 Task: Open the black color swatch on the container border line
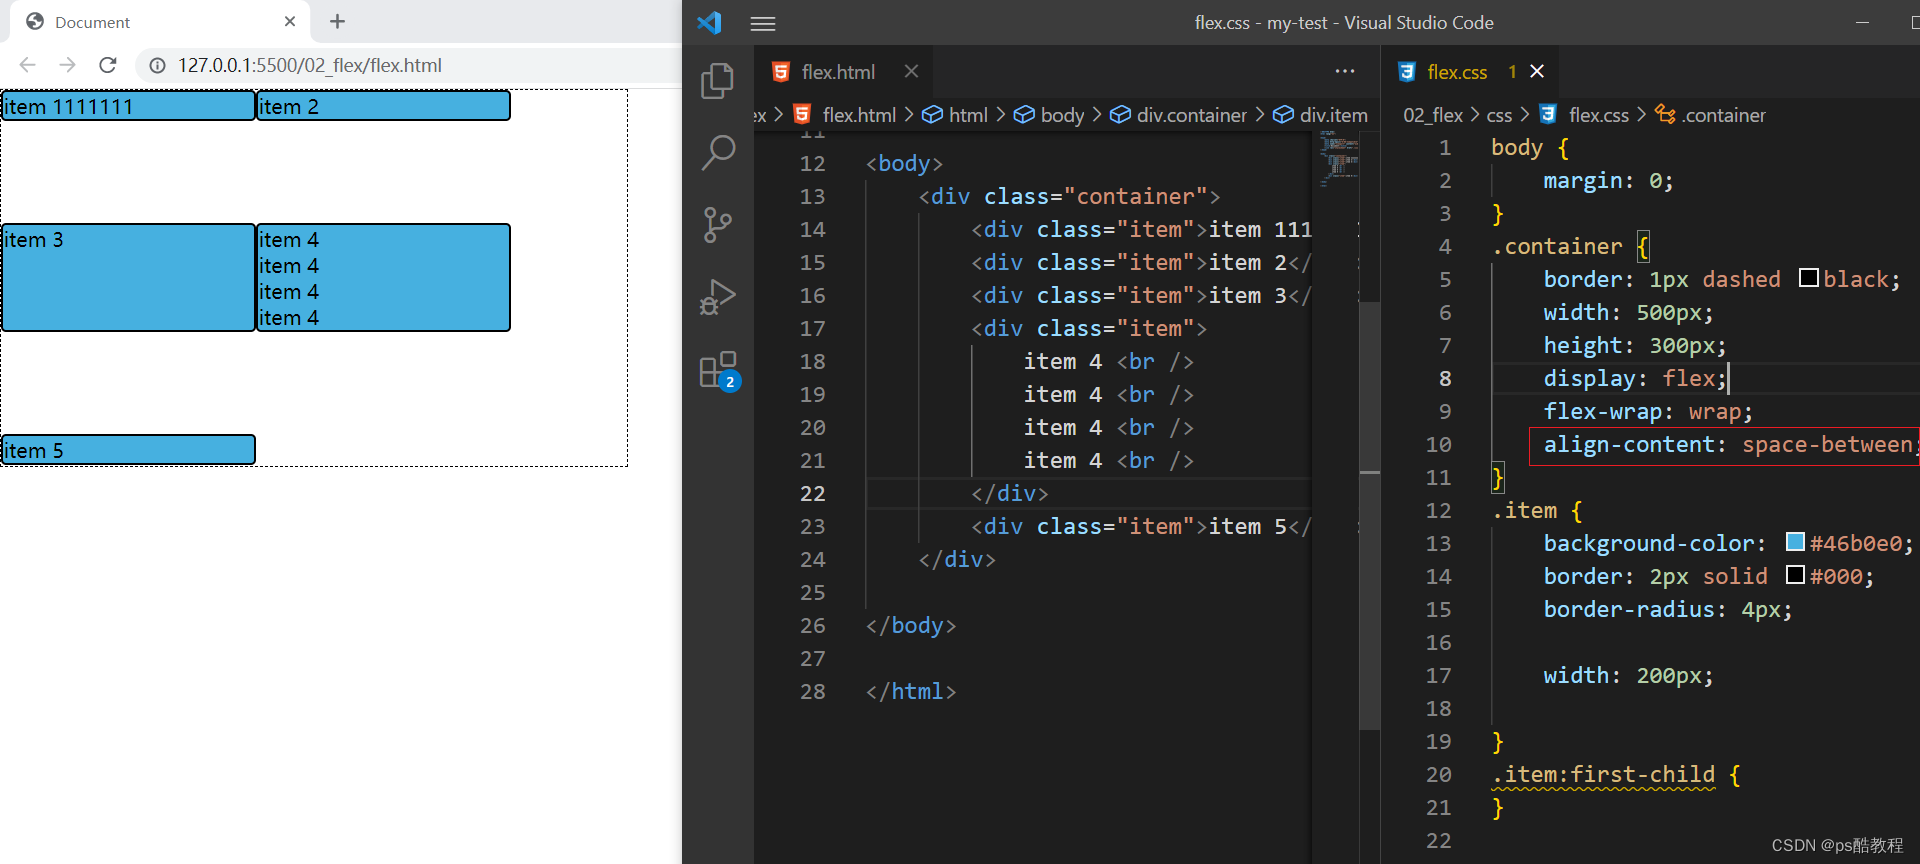1808,278
